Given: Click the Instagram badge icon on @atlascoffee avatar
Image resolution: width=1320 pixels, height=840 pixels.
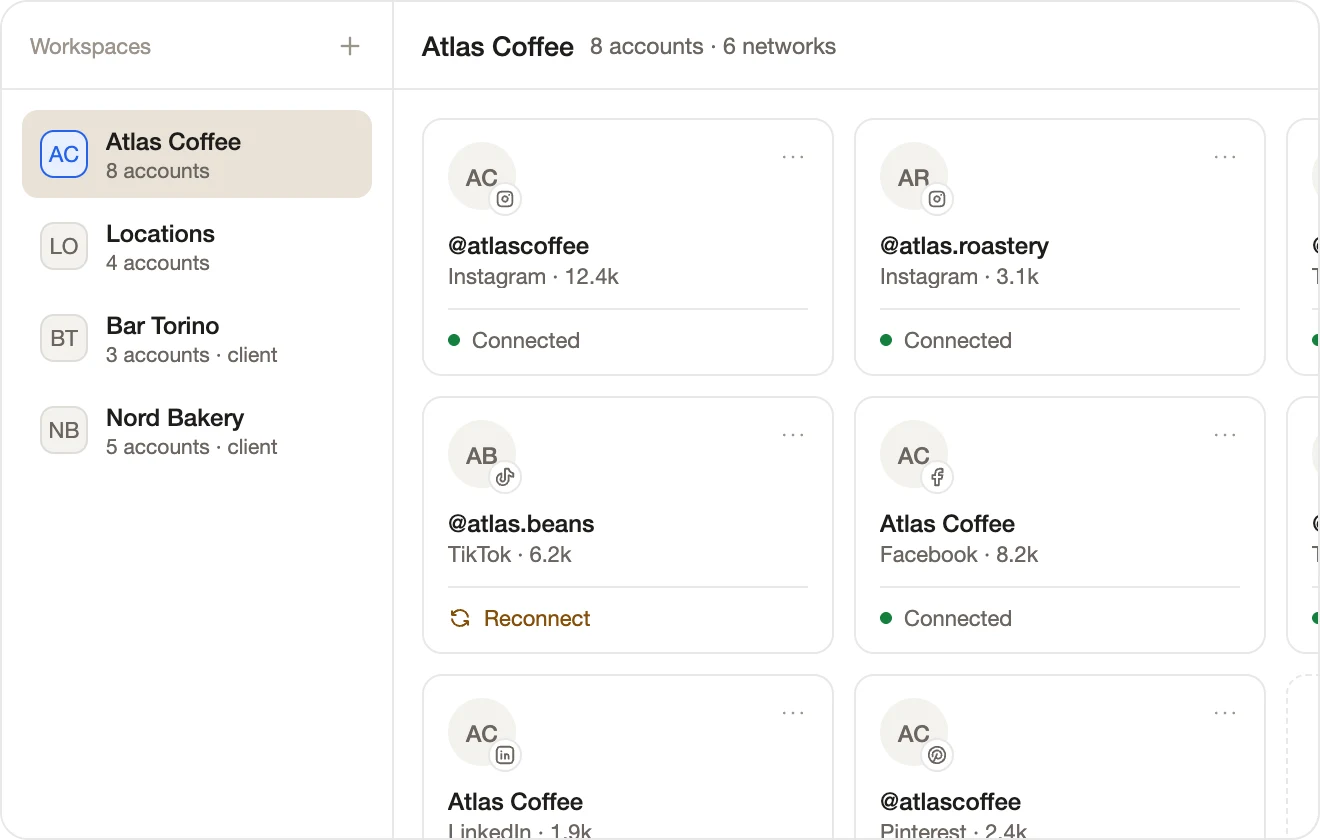Looking at the screenshot, I should tap(505, 199).
